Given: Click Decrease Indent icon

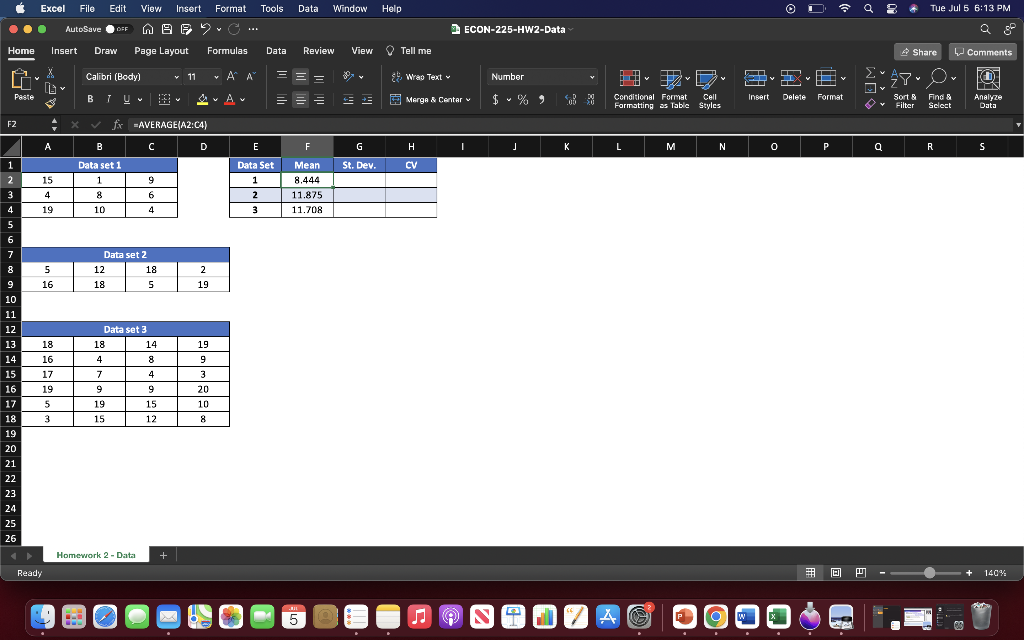Looking at the screenshot, I should (x=348, y=99).
